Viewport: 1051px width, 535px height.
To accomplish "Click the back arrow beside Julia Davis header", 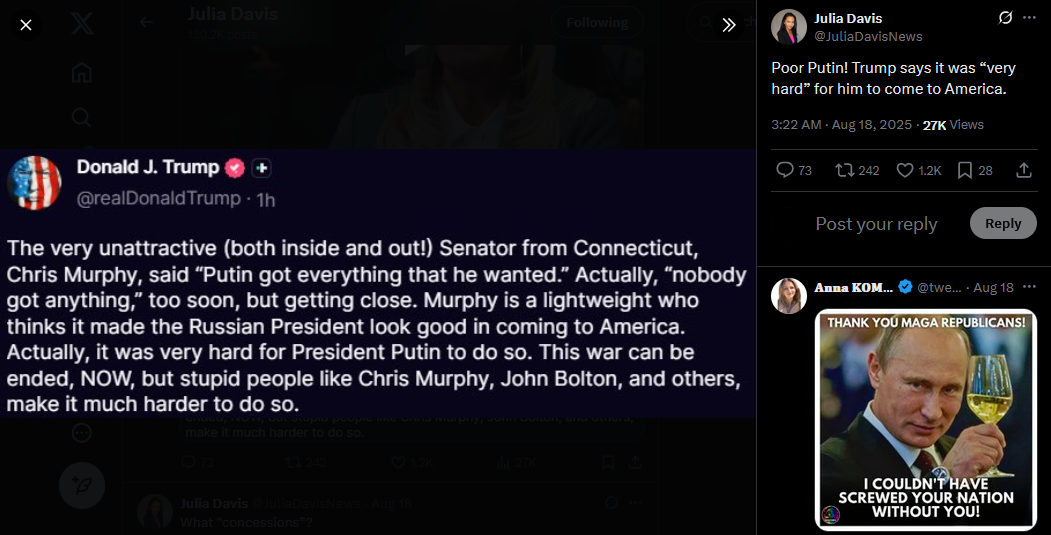I will pos(147,22).
